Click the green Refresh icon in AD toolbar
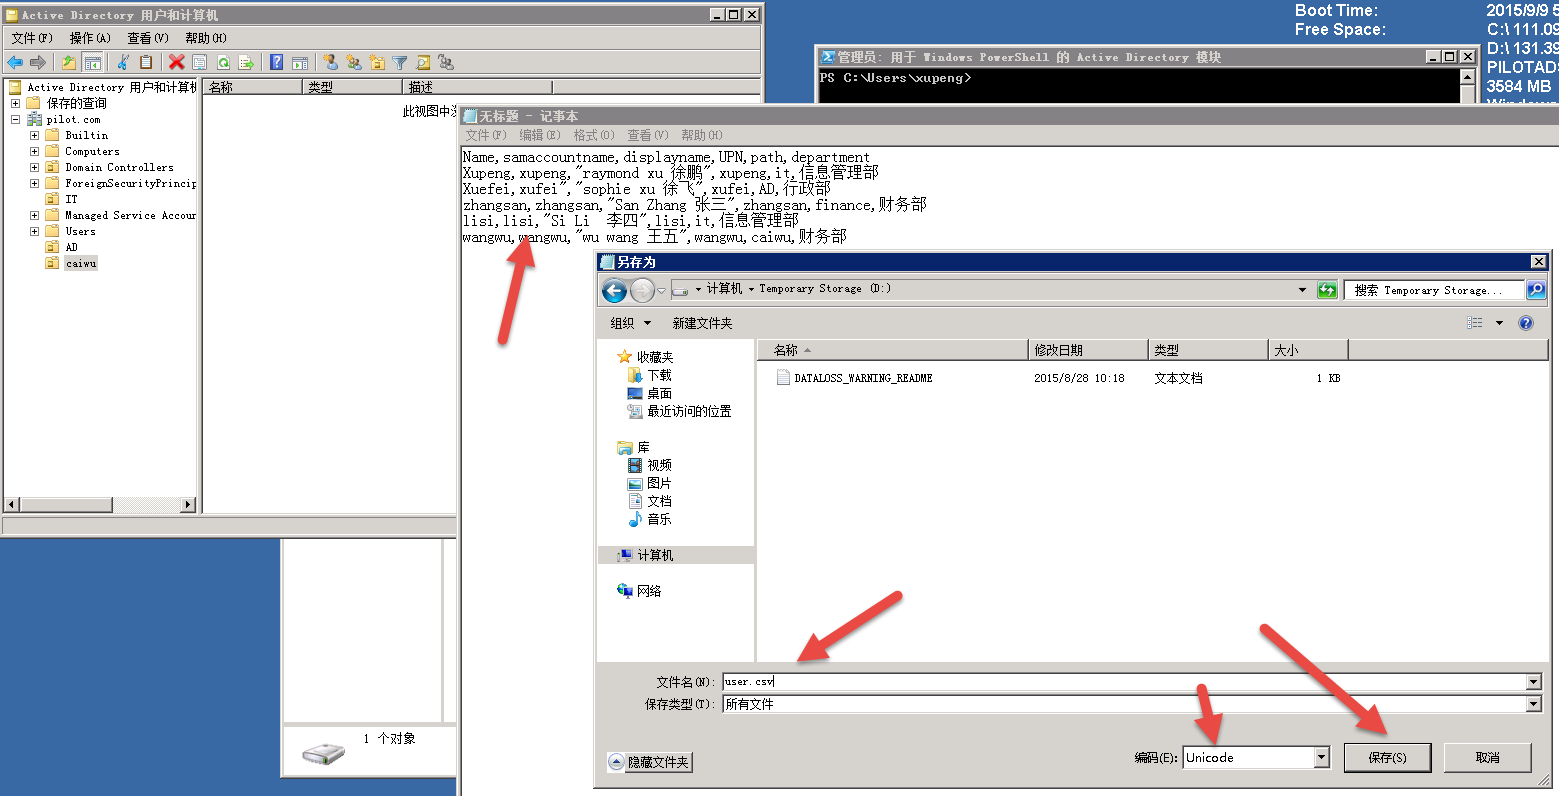 (223, 62)
